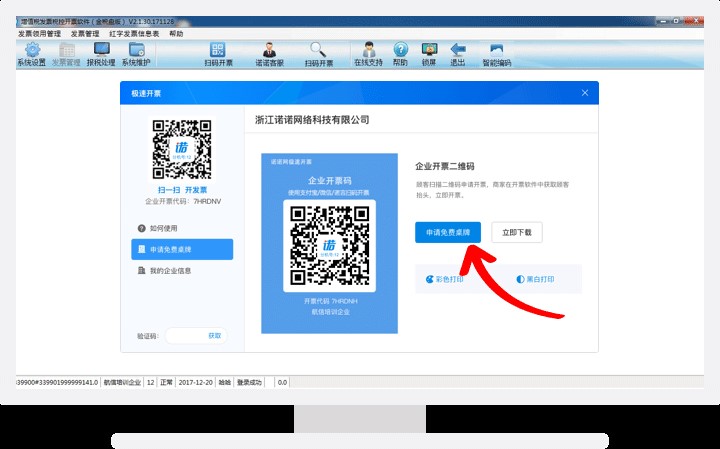Choose 彩色打印 option
The width and height of the screenshot is (720, 449).
444,279
